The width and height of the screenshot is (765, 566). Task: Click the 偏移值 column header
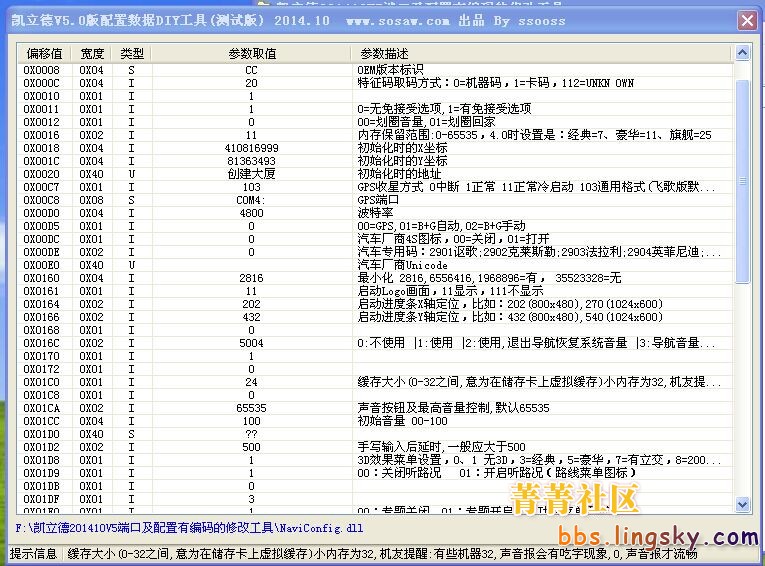(43, 52)
